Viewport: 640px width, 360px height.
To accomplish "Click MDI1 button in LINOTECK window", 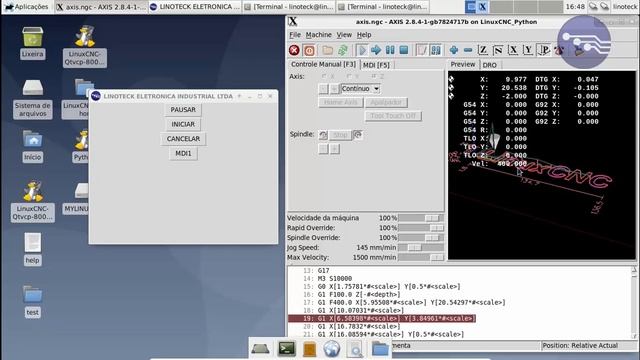I will (183, 153).
